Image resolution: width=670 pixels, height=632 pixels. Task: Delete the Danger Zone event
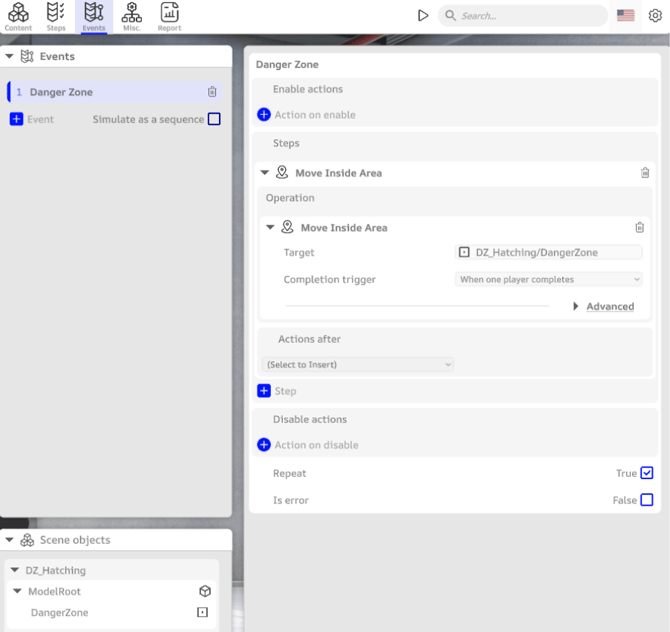pos(212,92)
